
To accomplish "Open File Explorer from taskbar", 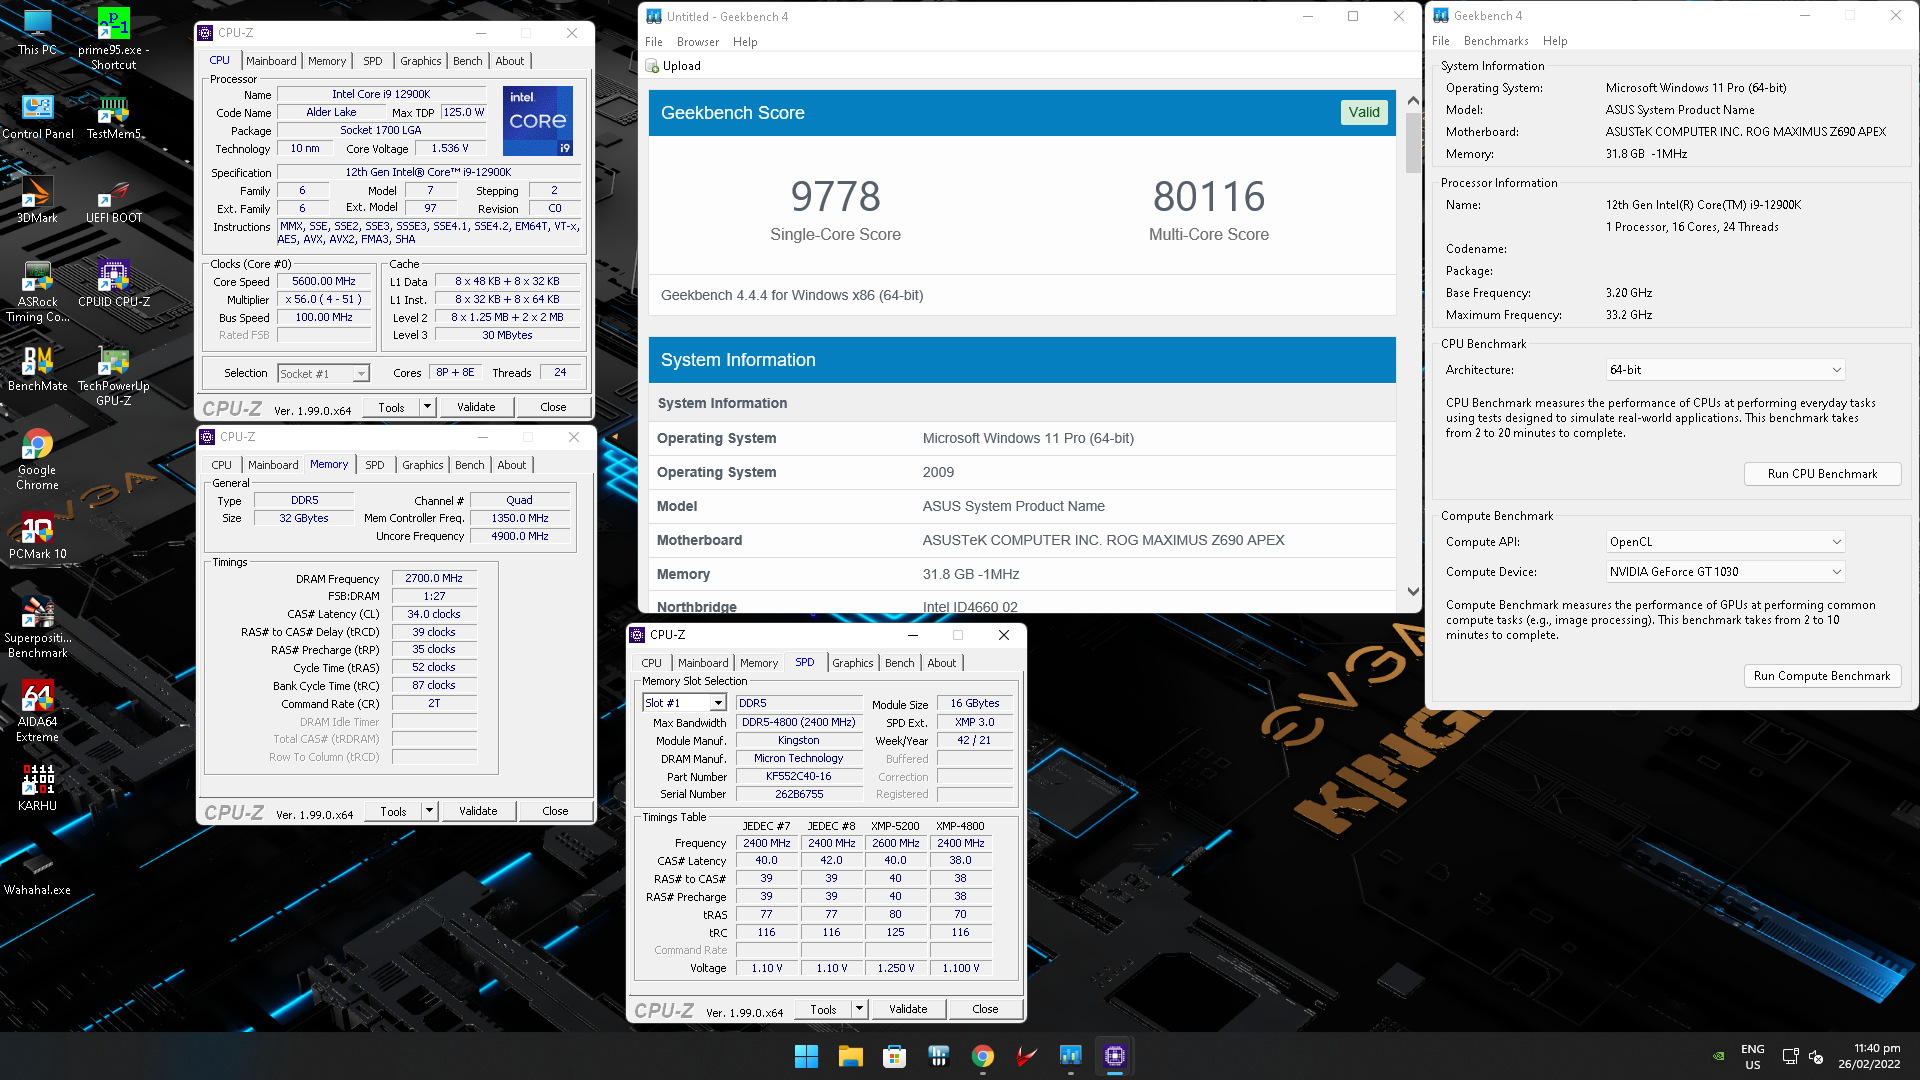I will click(850, 1056).
